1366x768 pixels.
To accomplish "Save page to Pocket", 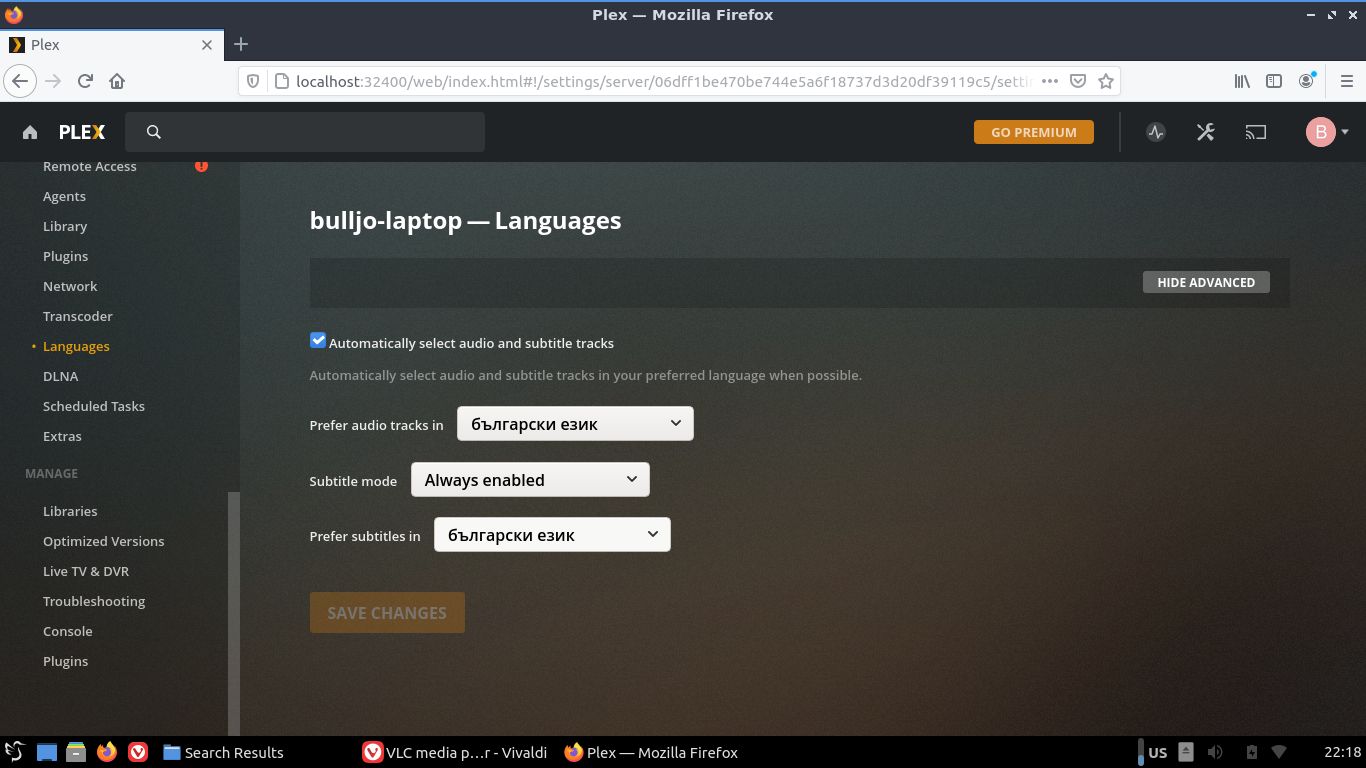I will point(1078,81).
